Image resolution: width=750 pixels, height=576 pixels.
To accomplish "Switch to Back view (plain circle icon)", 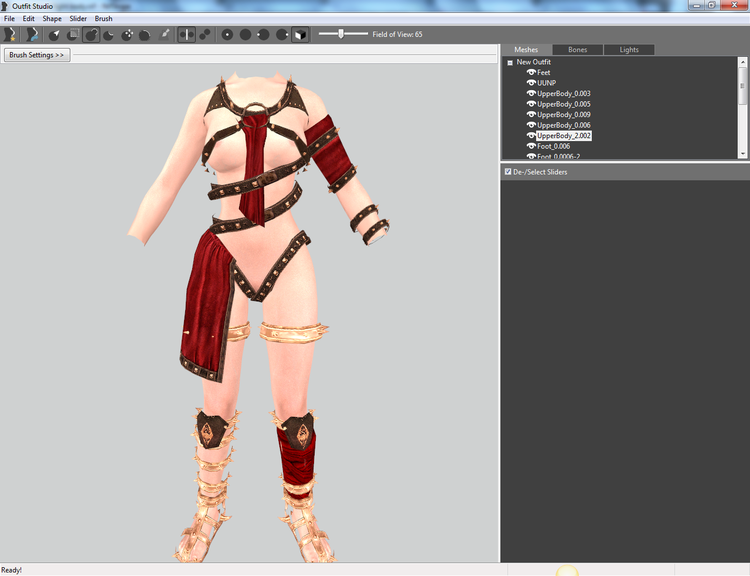I will [245, 34].
